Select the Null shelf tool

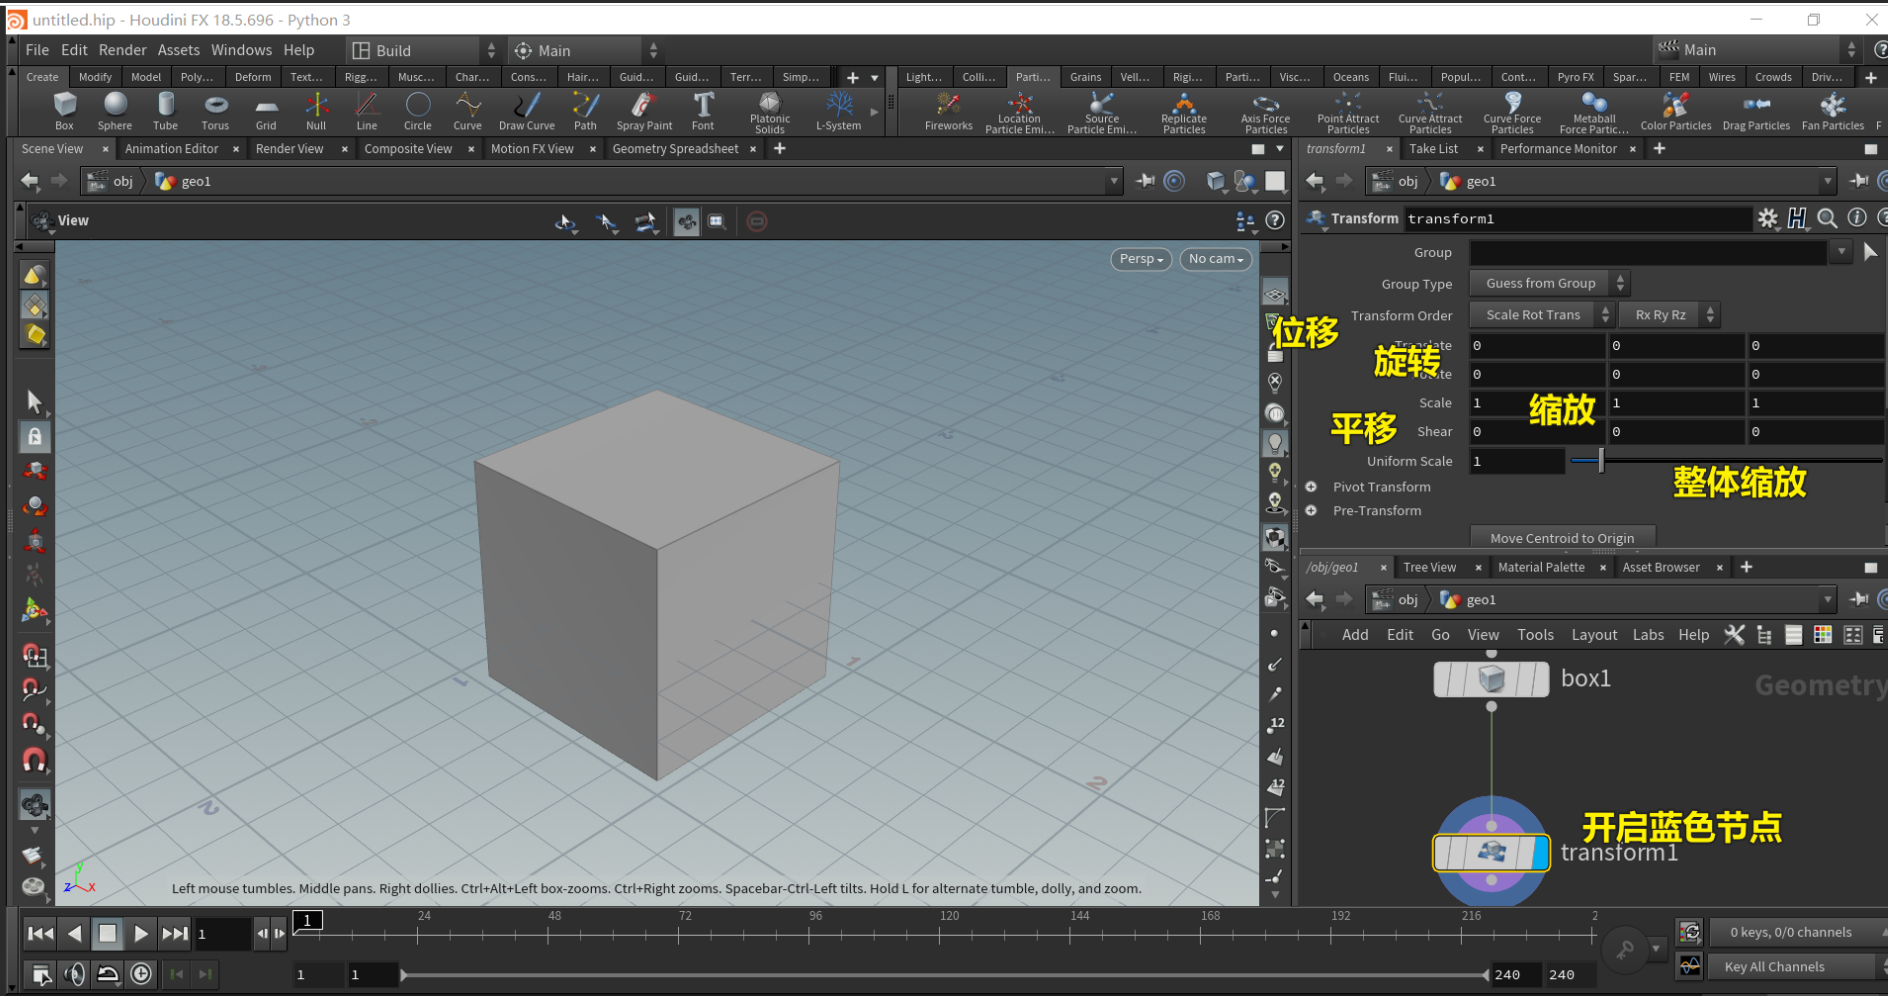316,111
